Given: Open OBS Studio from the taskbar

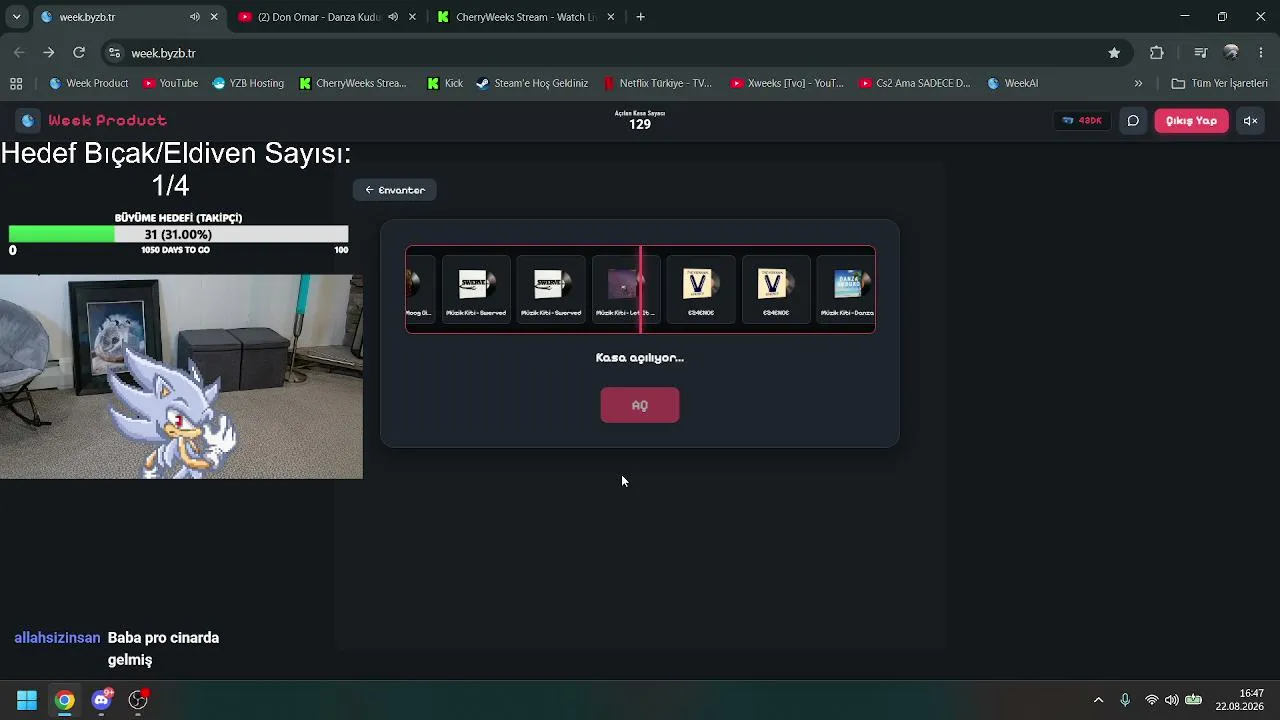Looking at the screenshot, I should [138, 700].
